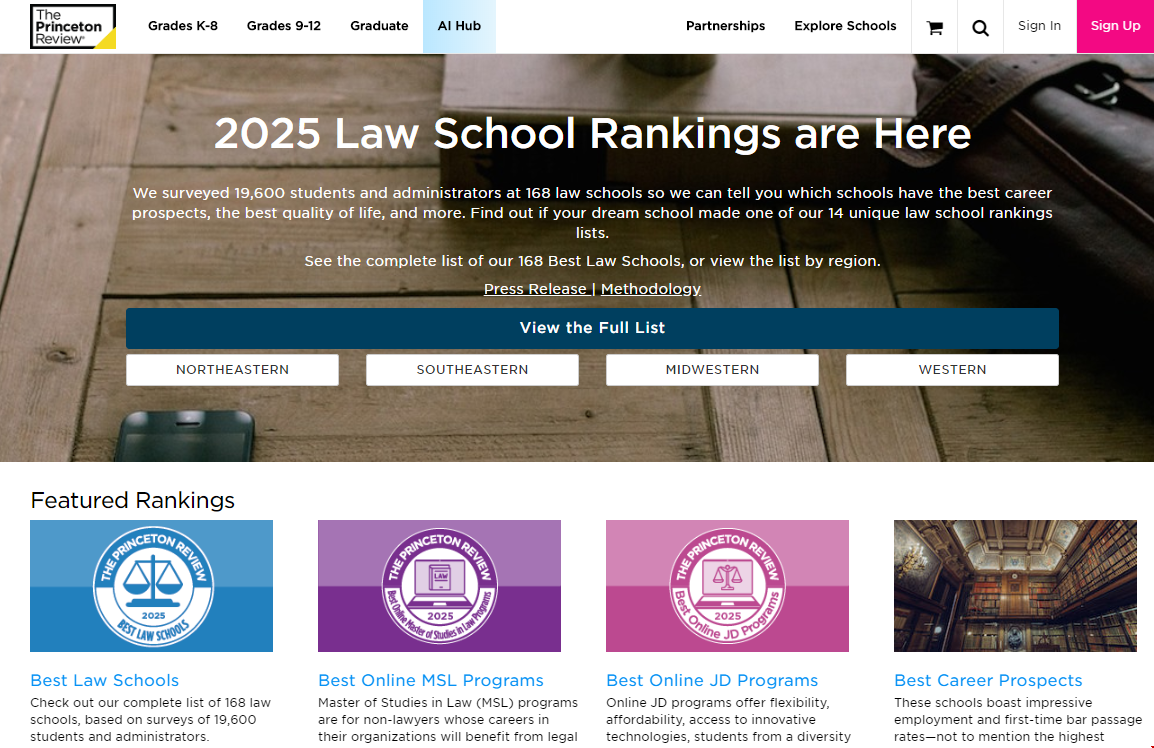The image size is (1154, 748).
Task: Click the Sign In link
Action: point(1039,26)
